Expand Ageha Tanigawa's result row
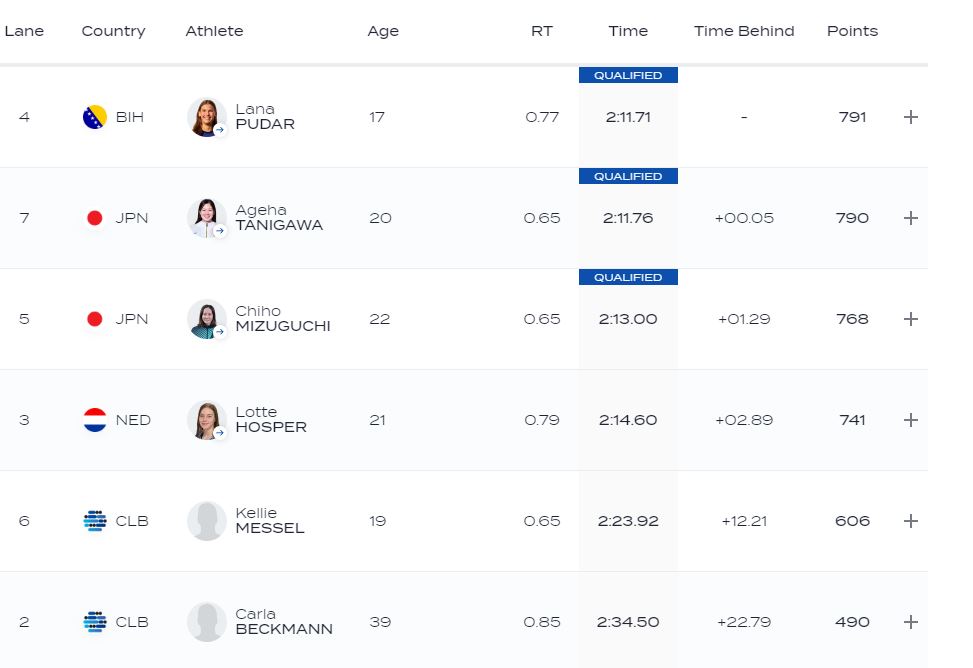The image size is (973, 668). click(x=910, y=218)
